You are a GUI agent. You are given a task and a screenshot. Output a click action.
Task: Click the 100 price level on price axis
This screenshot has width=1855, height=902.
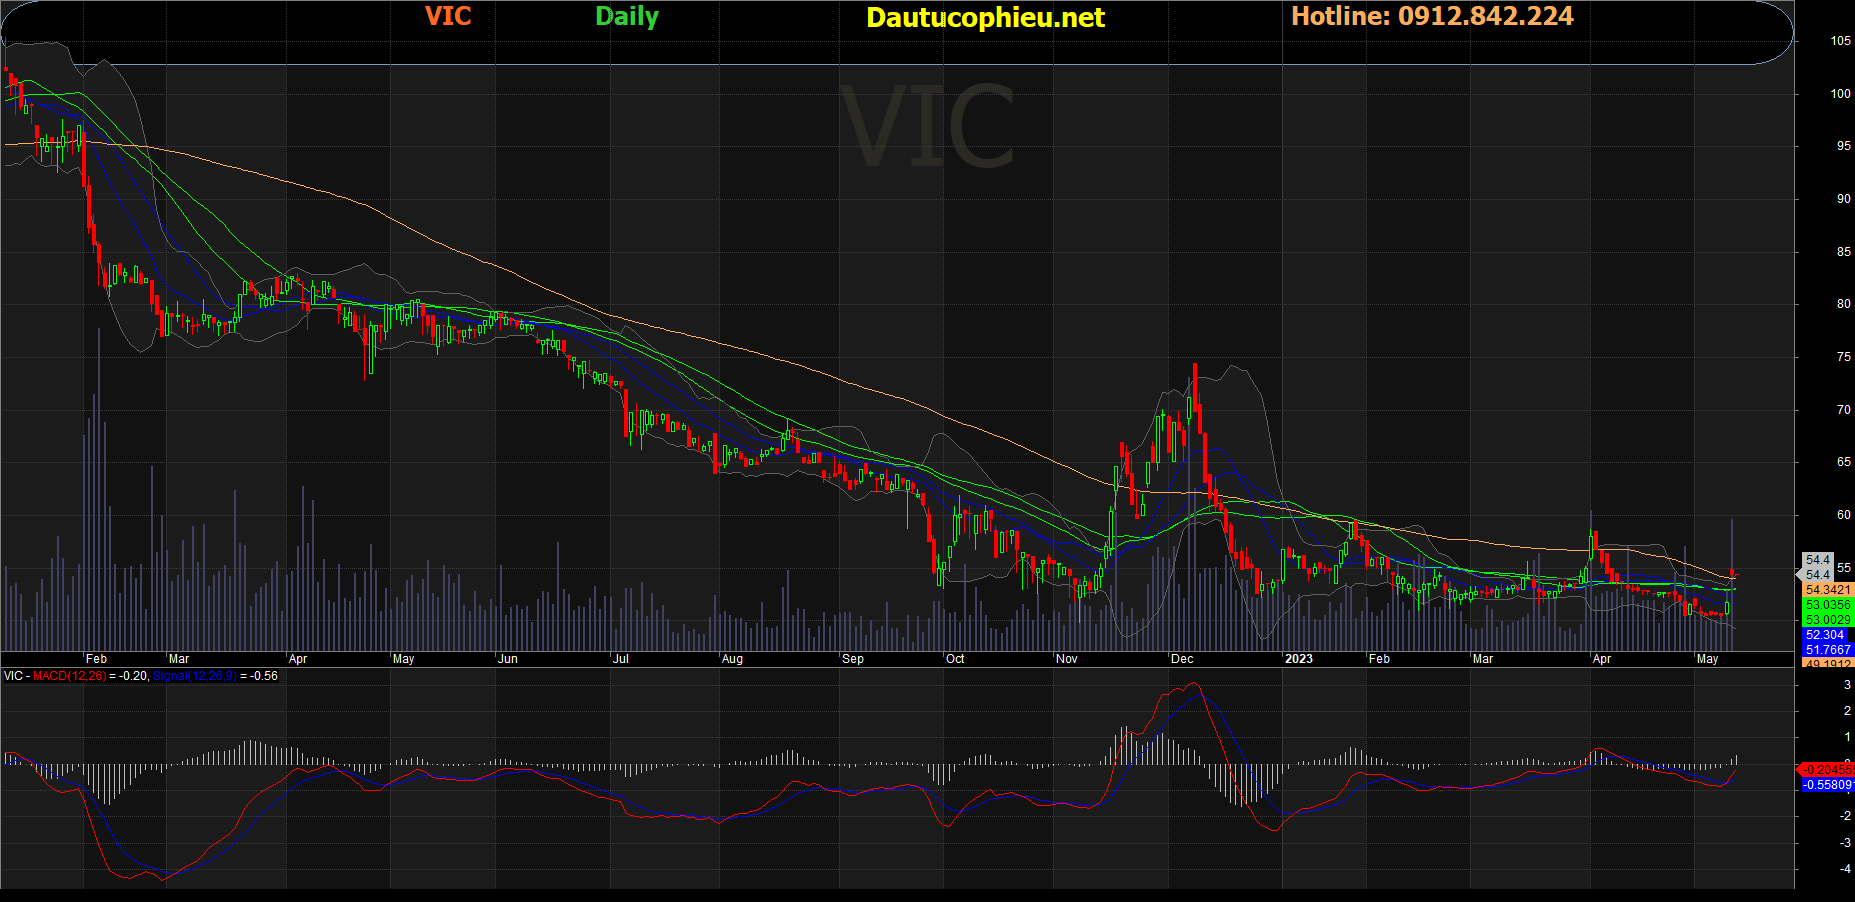[x=1840, y=94]
